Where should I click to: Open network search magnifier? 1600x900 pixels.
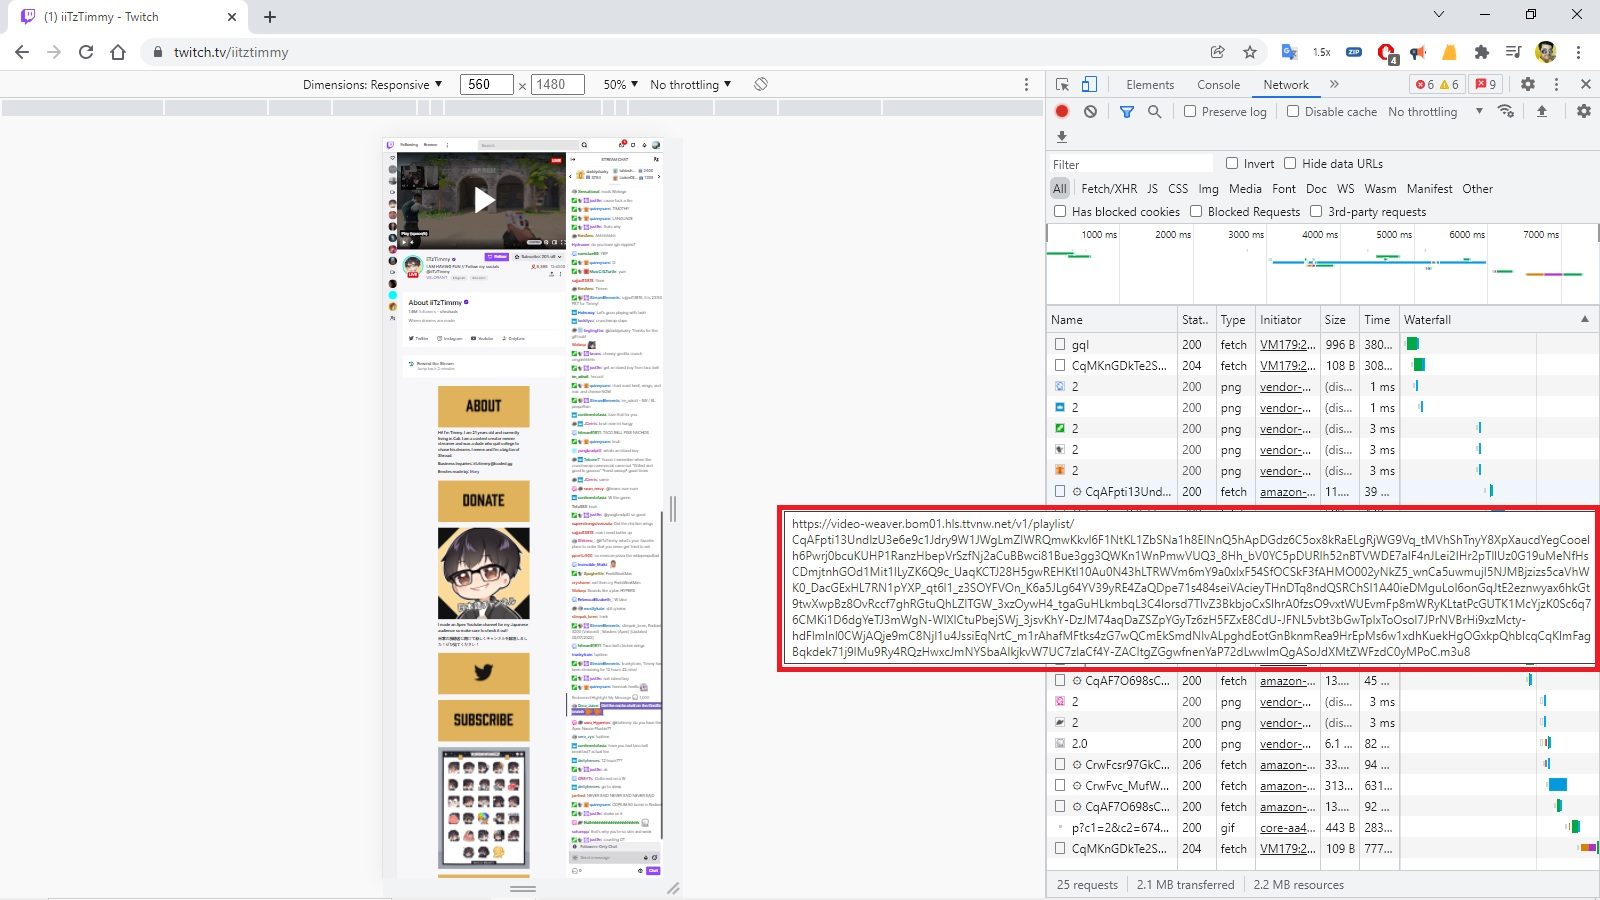[1154, 111]
